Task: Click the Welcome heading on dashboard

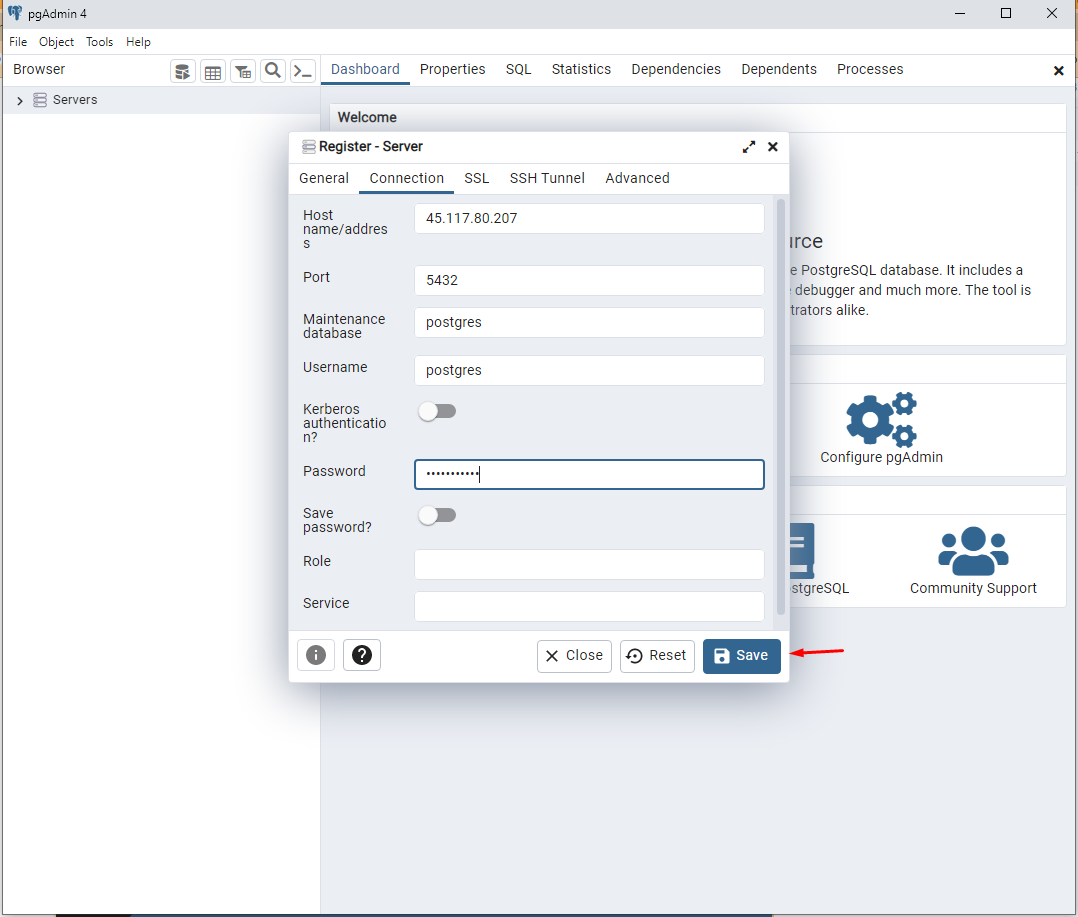Action: pyautogui.click(x=367, y=118)
